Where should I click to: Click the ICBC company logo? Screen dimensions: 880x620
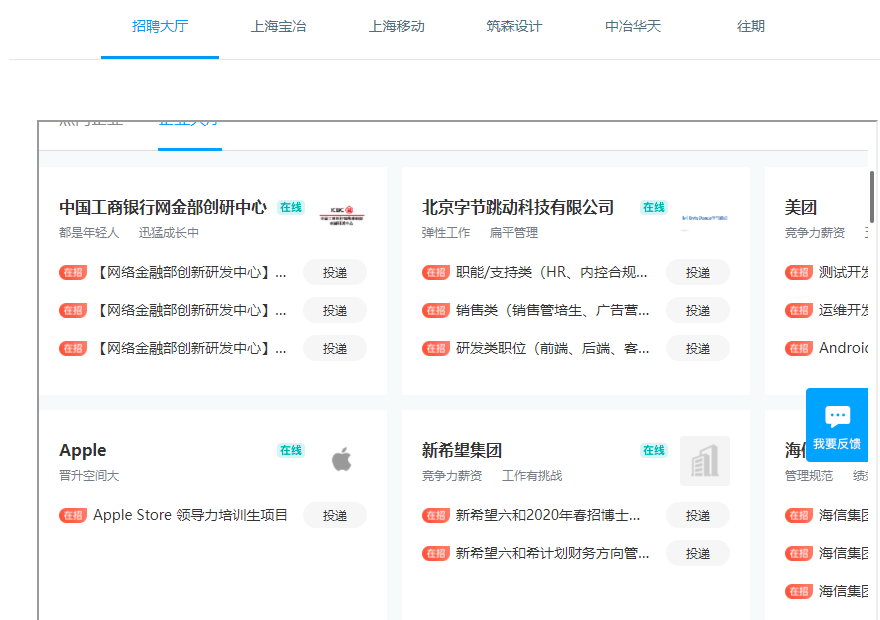tap(342, 216)
